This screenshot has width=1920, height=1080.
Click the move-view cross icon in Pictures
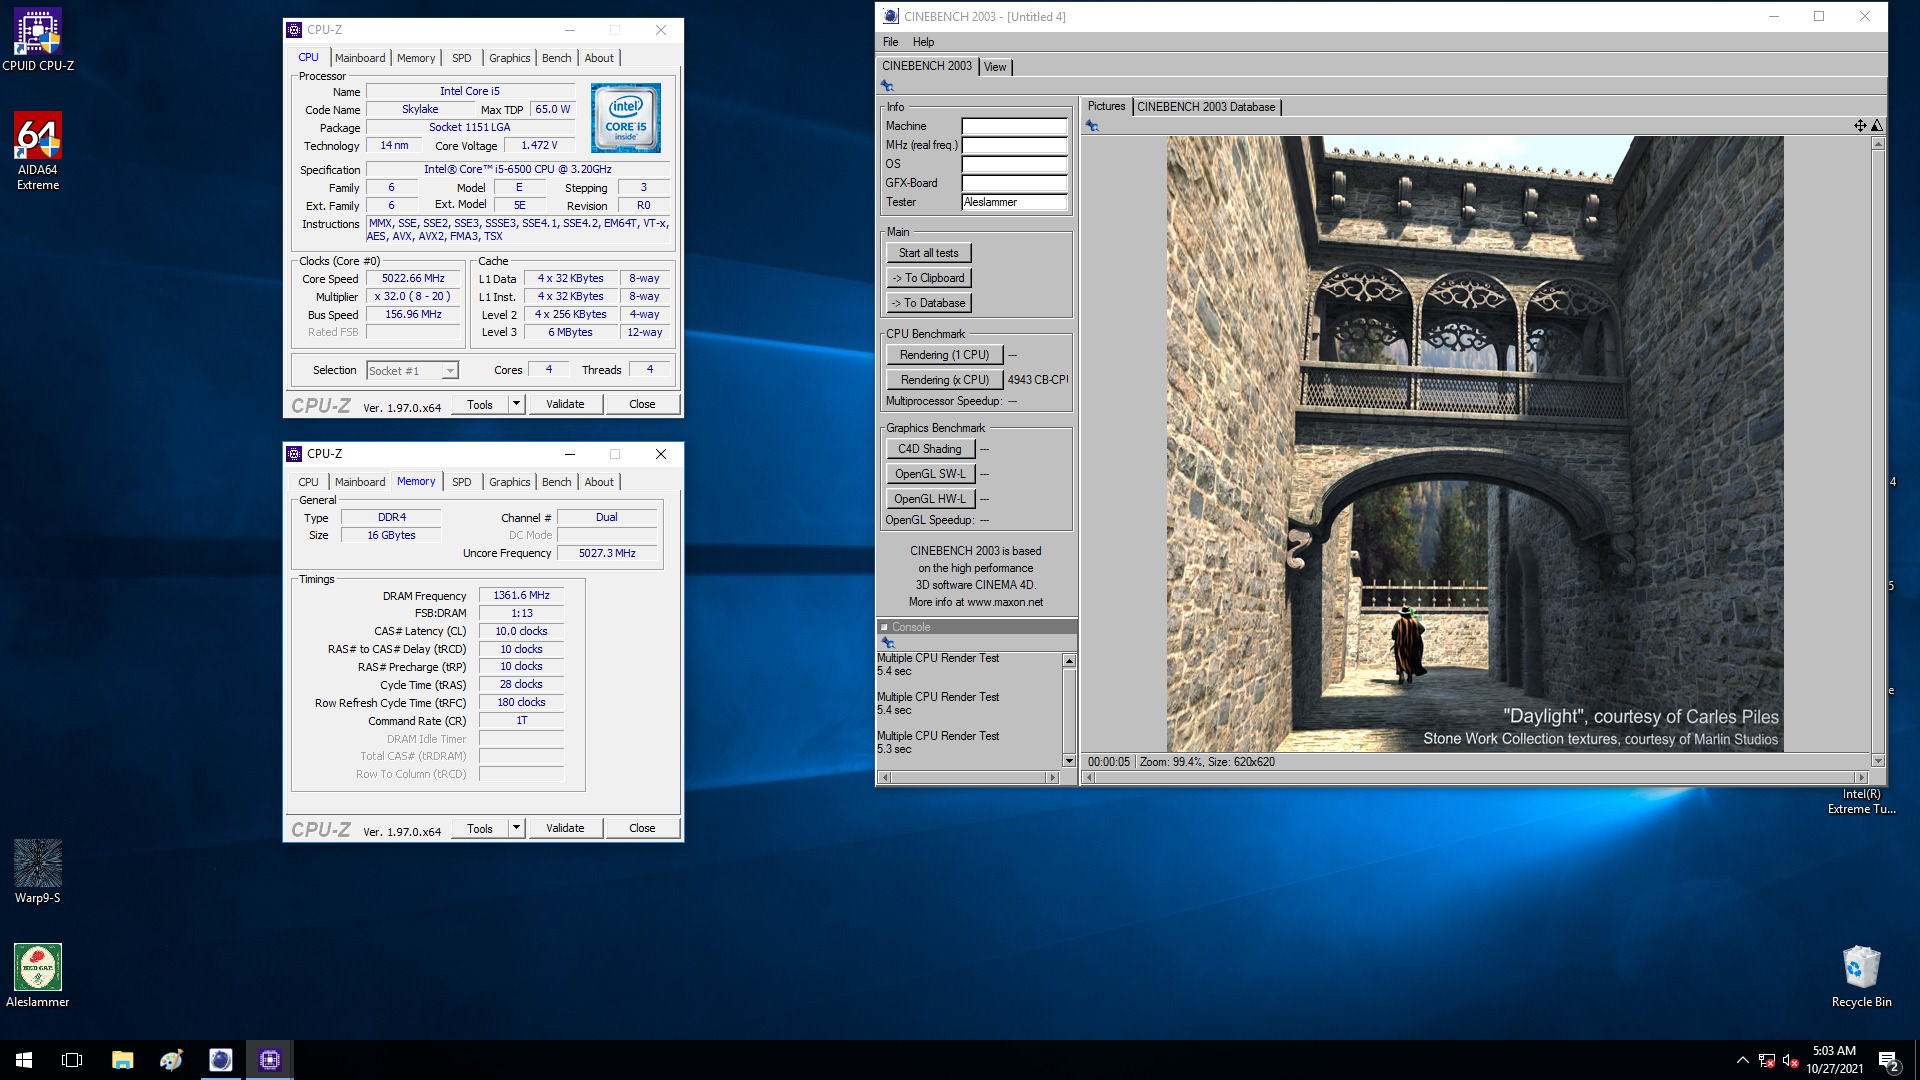tap(1860, 126)
